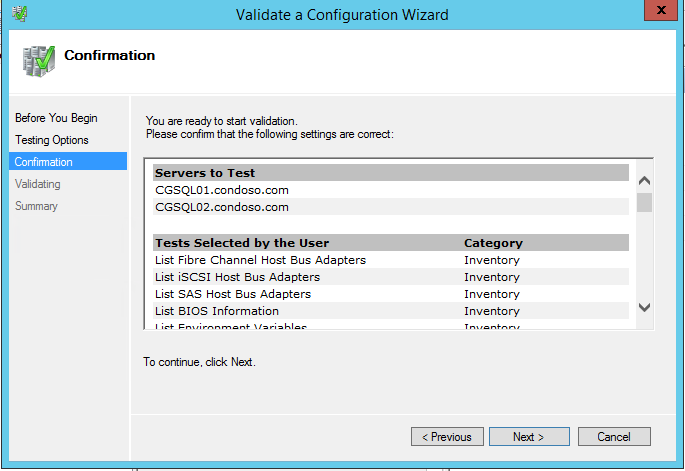
Task: Select the List BIOS Information row
Action: (x=391, y=311)
